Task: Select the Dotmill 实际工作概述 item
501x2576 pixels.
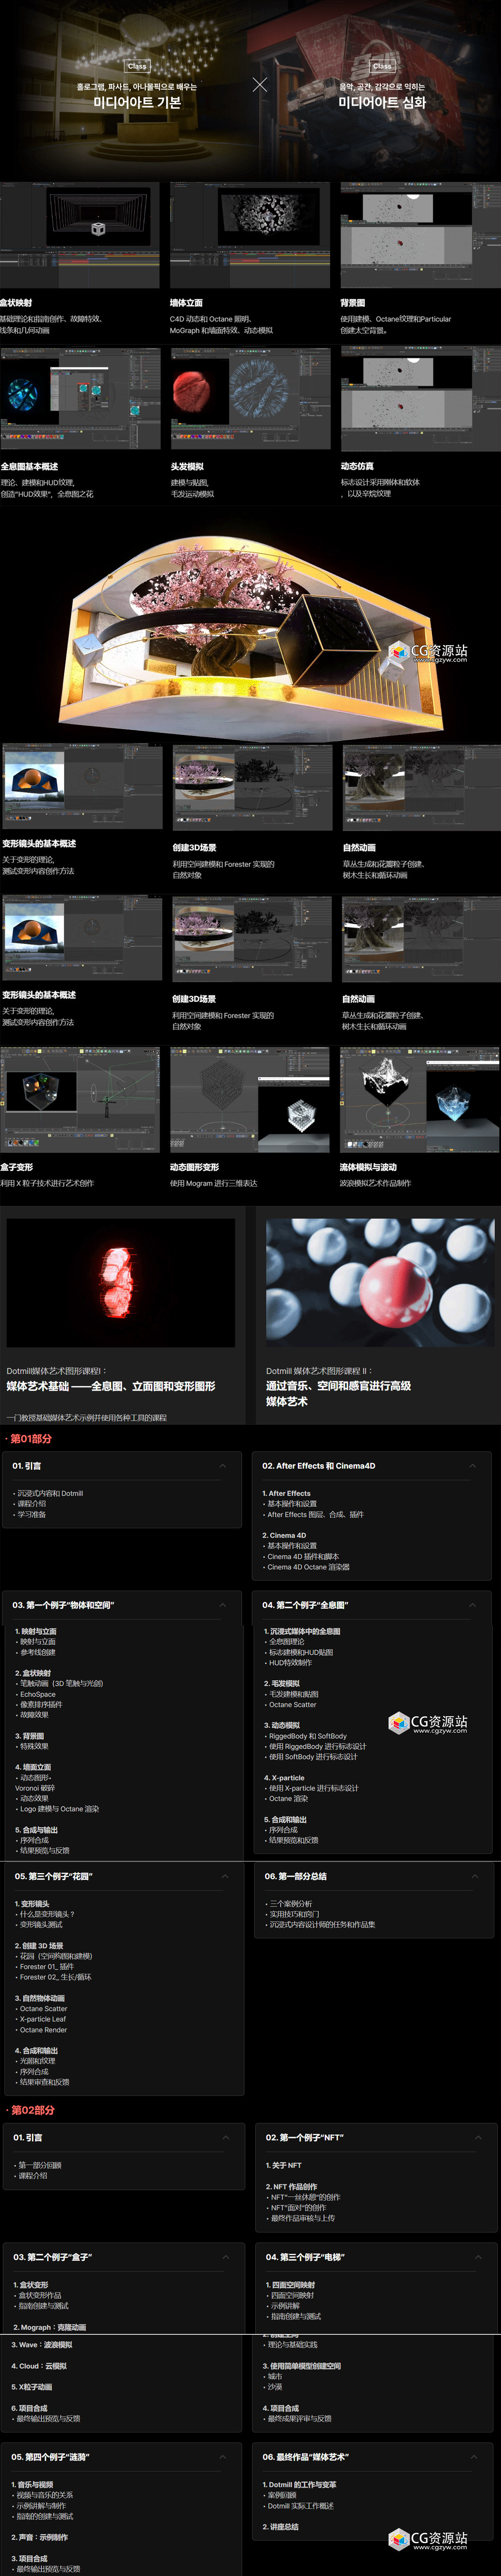Action: (301, 2505)
